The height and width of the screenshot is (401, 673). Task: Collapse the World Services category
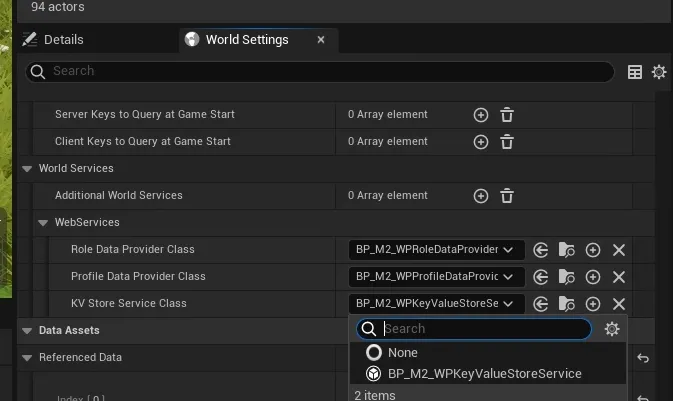click(27, 169)
